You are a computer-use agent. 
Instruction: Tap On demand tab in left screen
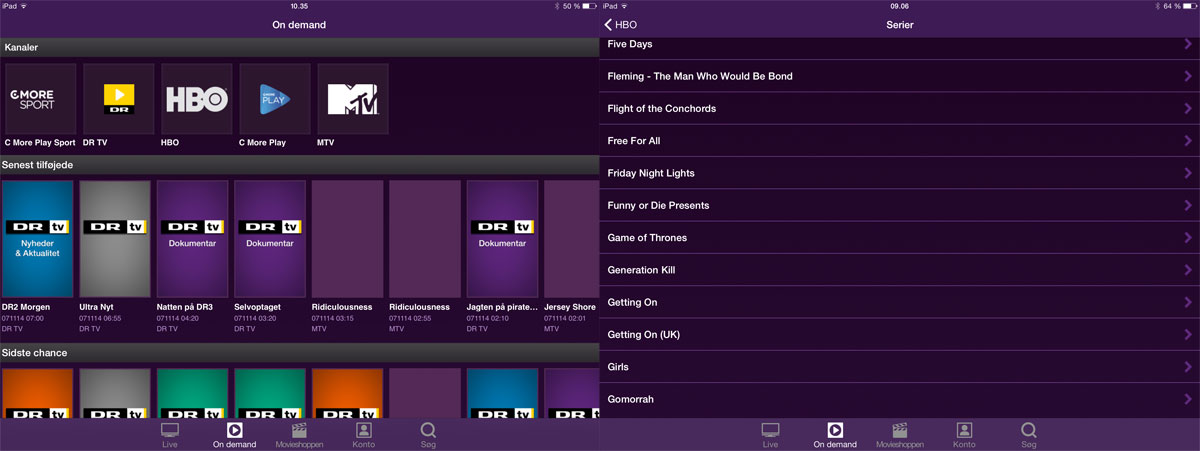pos(234,435)
